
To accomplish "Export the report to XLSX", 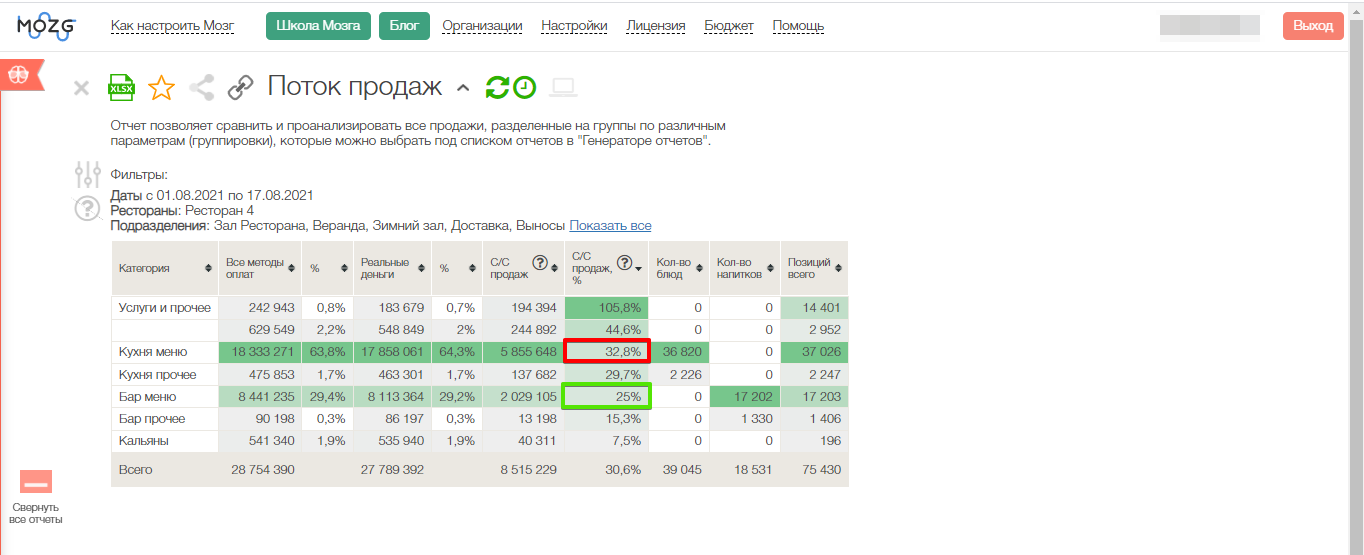I will point(122,88).
